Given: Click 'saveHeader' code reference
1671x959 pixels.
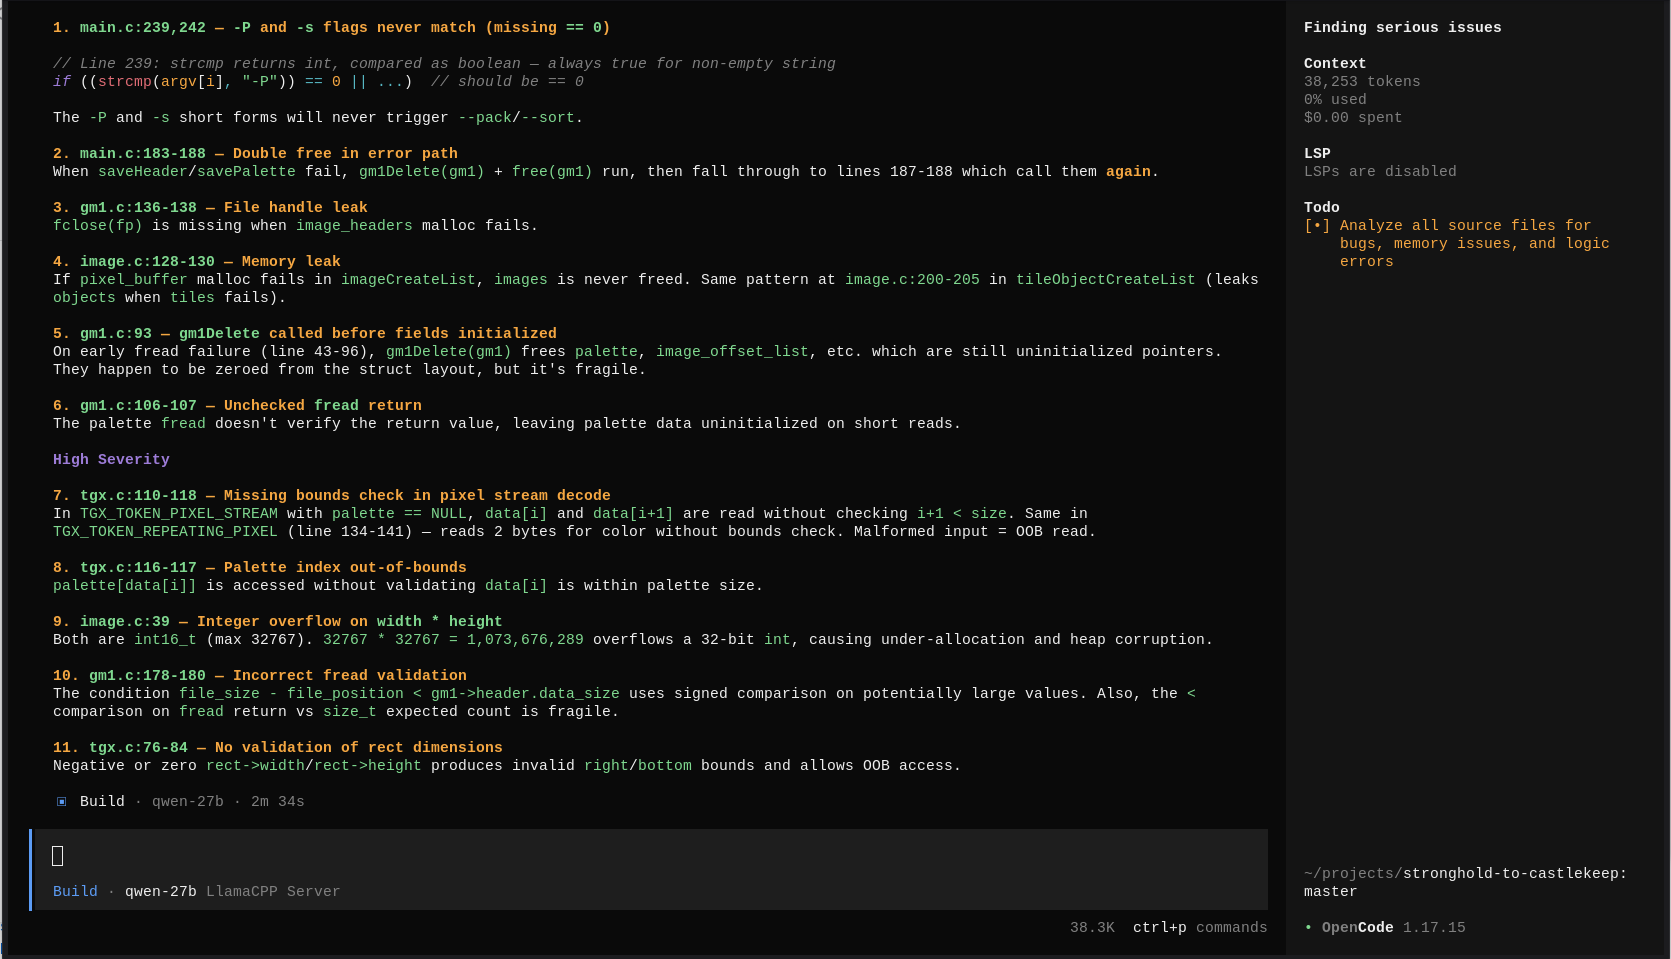Looking at the screenshot, I should pyautogui.click(x=143, y=172).
